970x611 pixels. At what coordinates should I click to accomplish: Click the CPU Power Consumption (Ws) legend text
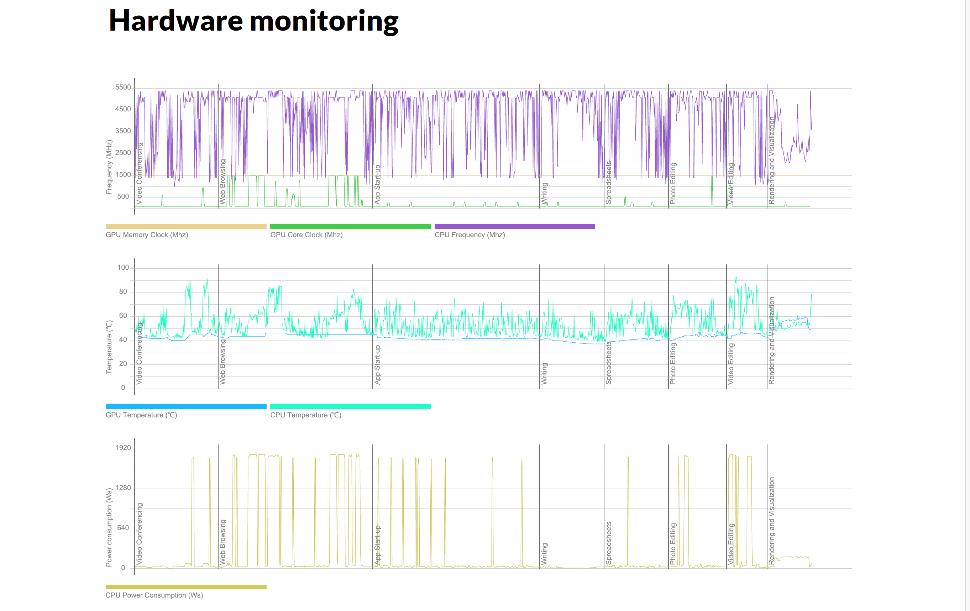[154, 595]
